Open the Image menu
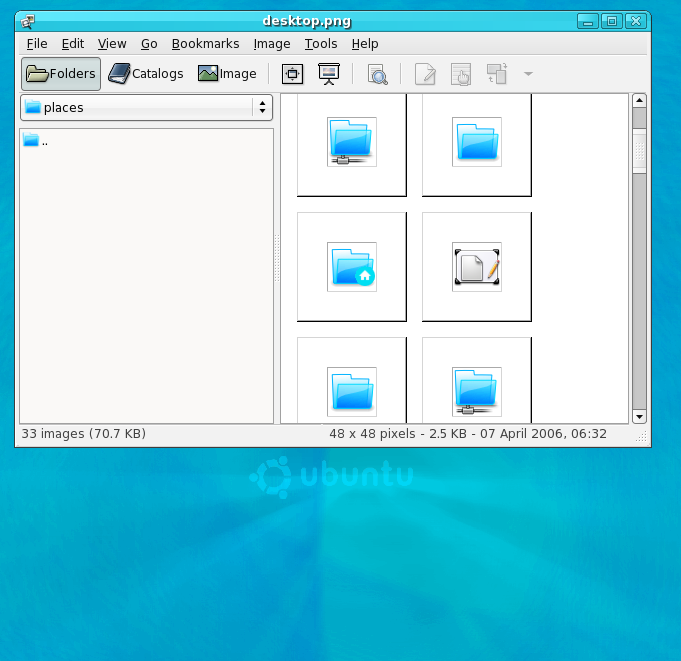This screenshot has width=681, height=661. [x=272, y=44]
